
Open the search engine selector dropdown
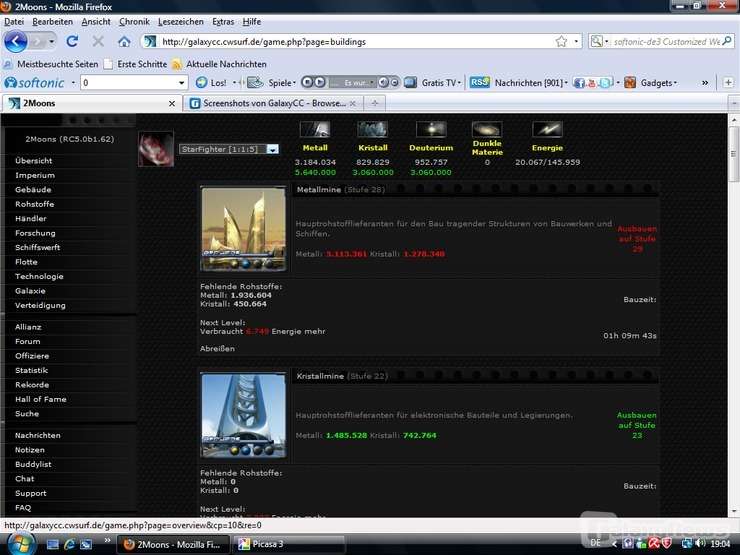[x=598, y=42]
